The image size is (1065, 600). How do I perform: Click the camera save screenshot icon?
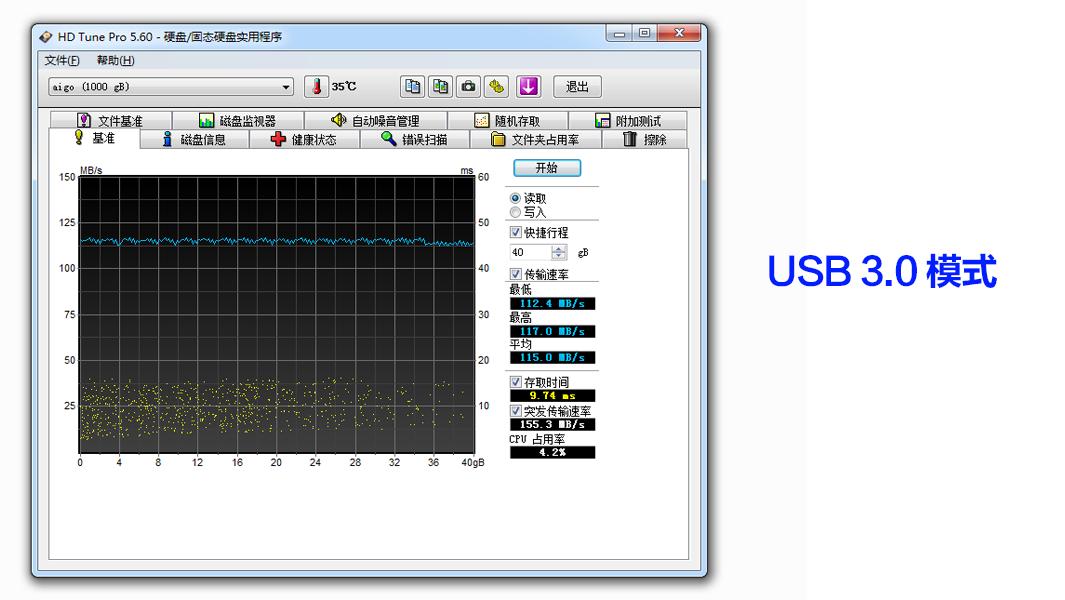[468, 87]
